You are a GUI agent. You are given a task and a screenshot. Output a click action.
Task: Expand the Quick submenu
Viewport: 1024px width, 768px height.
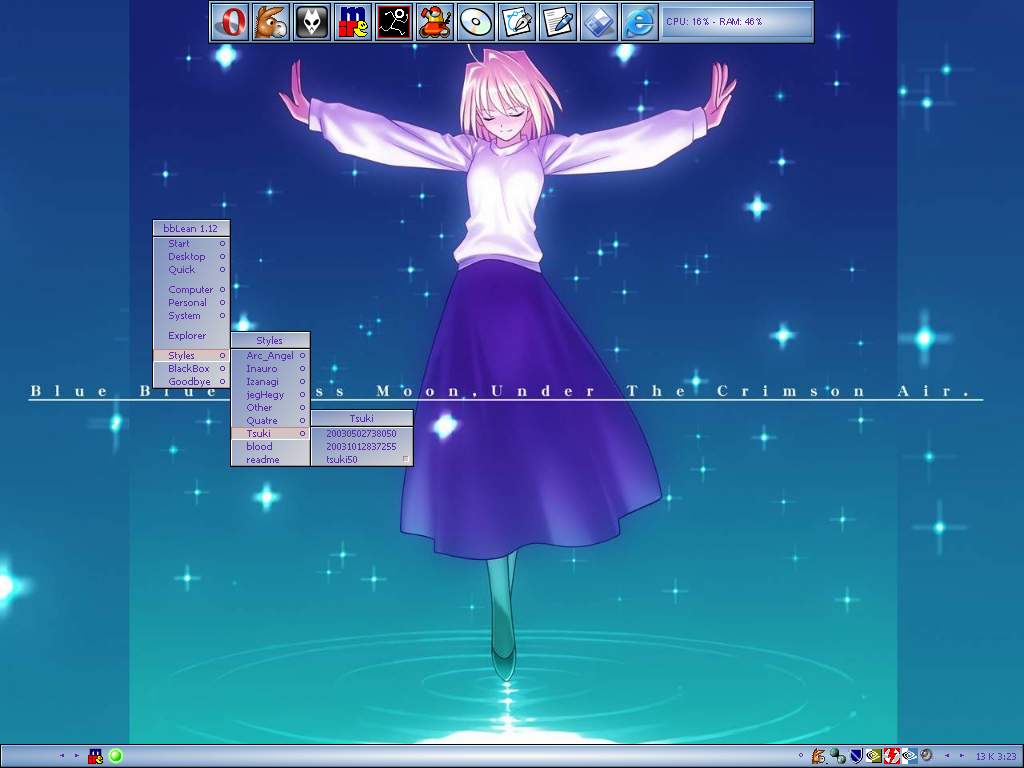point(191,270)
